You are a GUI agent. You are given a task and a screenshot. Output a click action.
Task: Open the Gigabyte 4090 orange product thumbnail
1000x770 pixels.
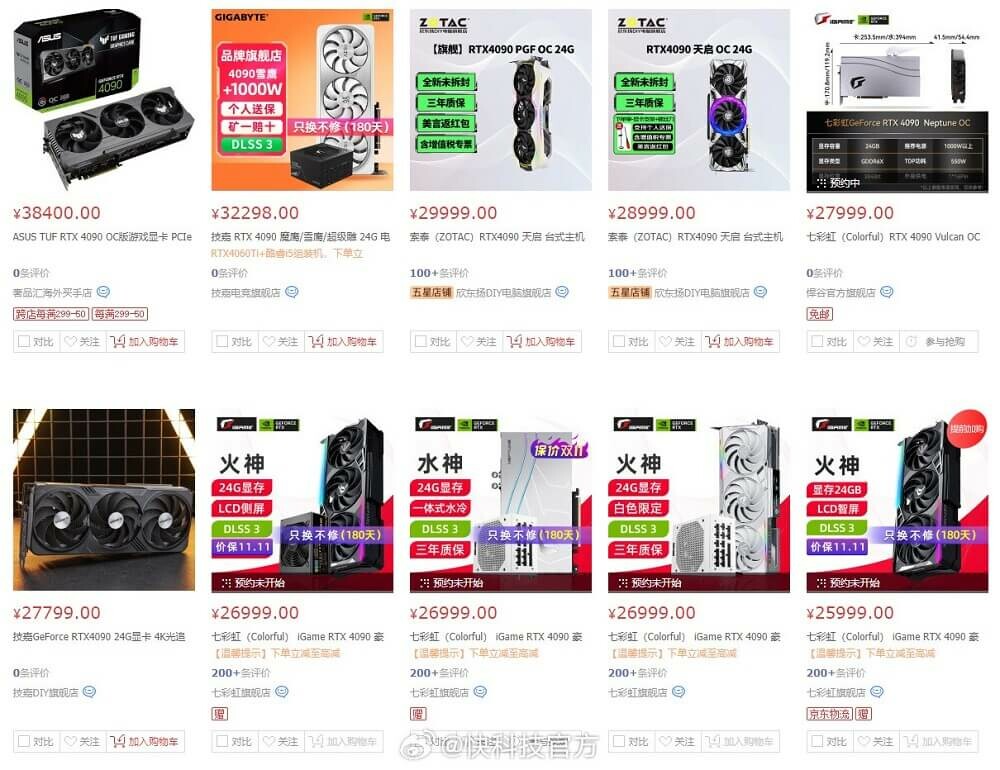tap(302, 100)
